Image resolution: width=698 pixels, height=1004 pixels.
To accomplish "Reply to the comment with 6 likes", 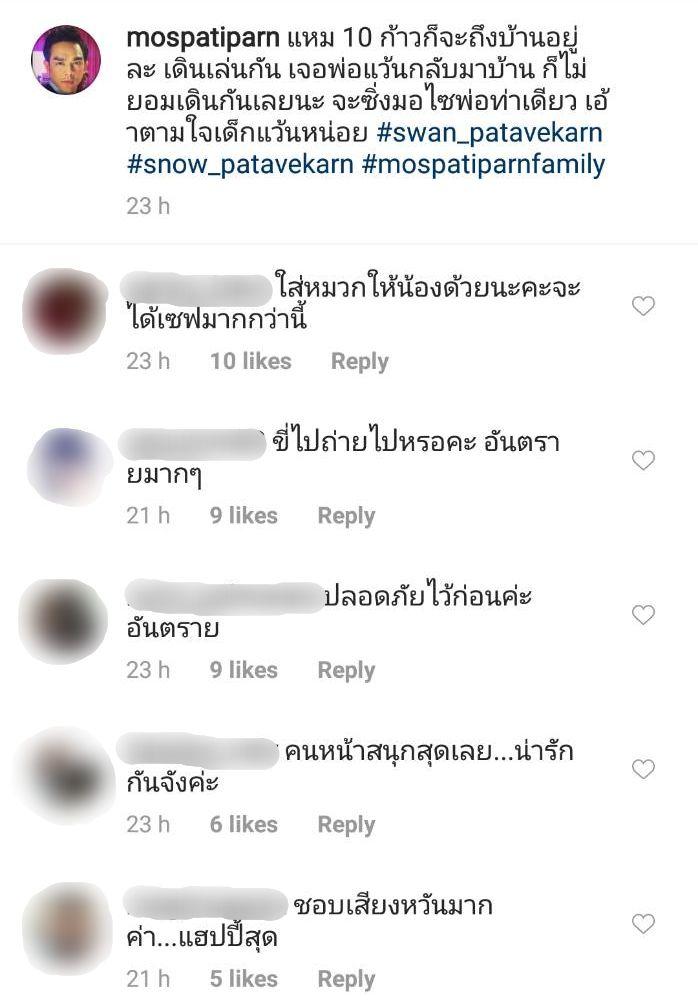I will 346,825.
